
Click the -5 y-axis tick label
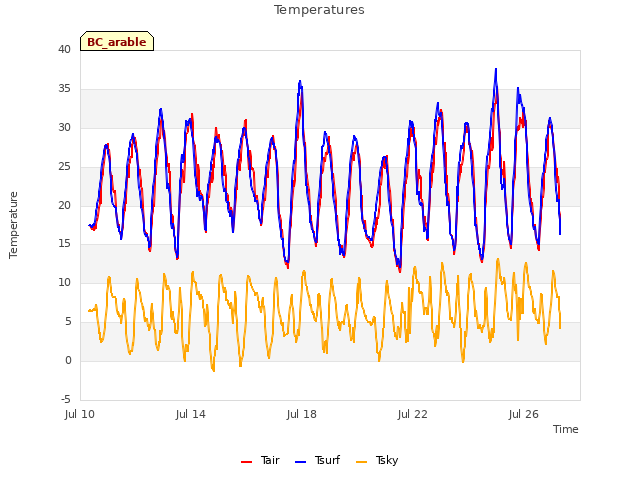(66, 399)
